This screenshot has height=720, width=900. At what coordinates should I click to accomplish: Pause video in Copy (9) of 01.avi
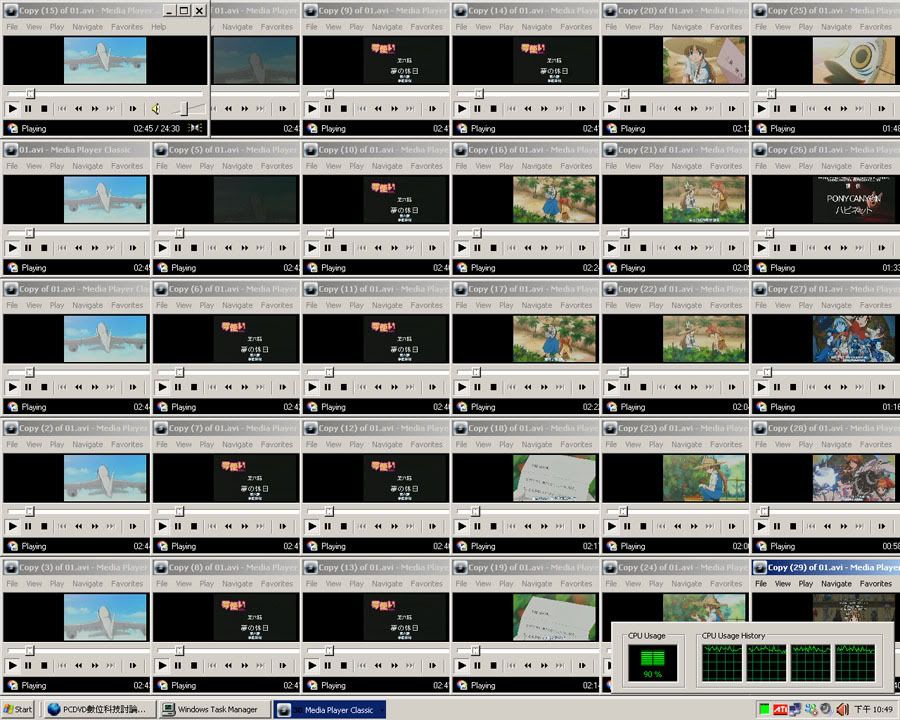(x=328, y=109)
